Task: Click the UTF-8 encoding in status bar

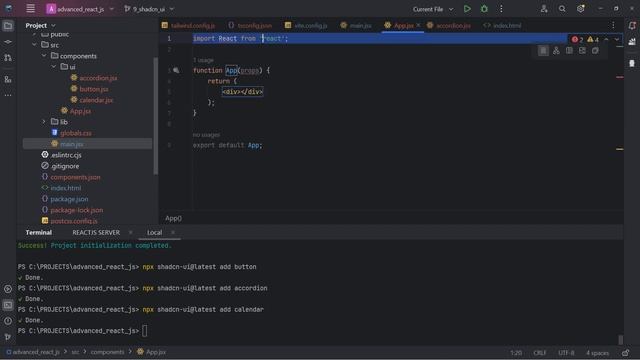Action: [x=566, y=353]
